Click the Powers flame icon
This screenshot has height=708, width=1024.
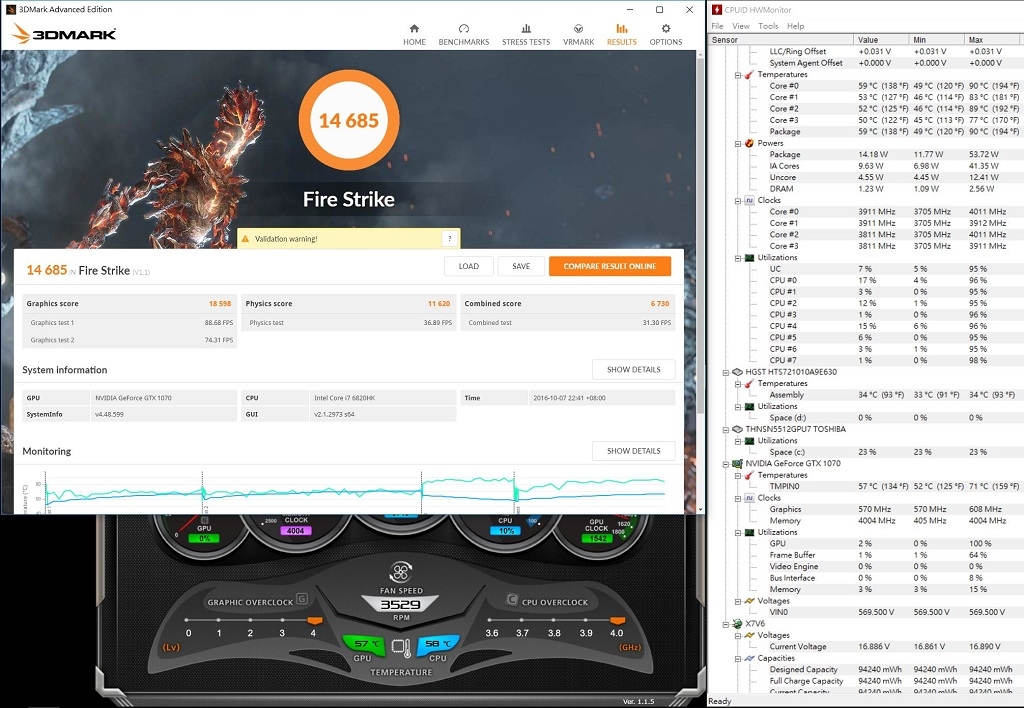[749, 143]
